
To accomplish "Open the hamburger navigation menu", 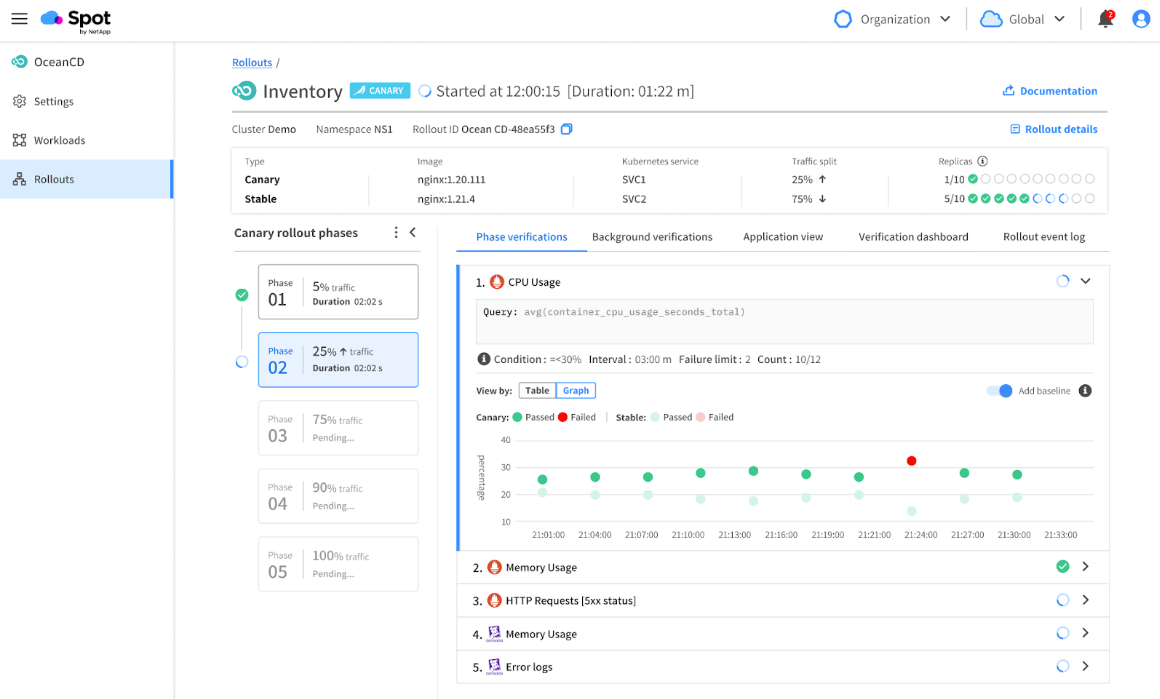I will [x=19, y=19].
